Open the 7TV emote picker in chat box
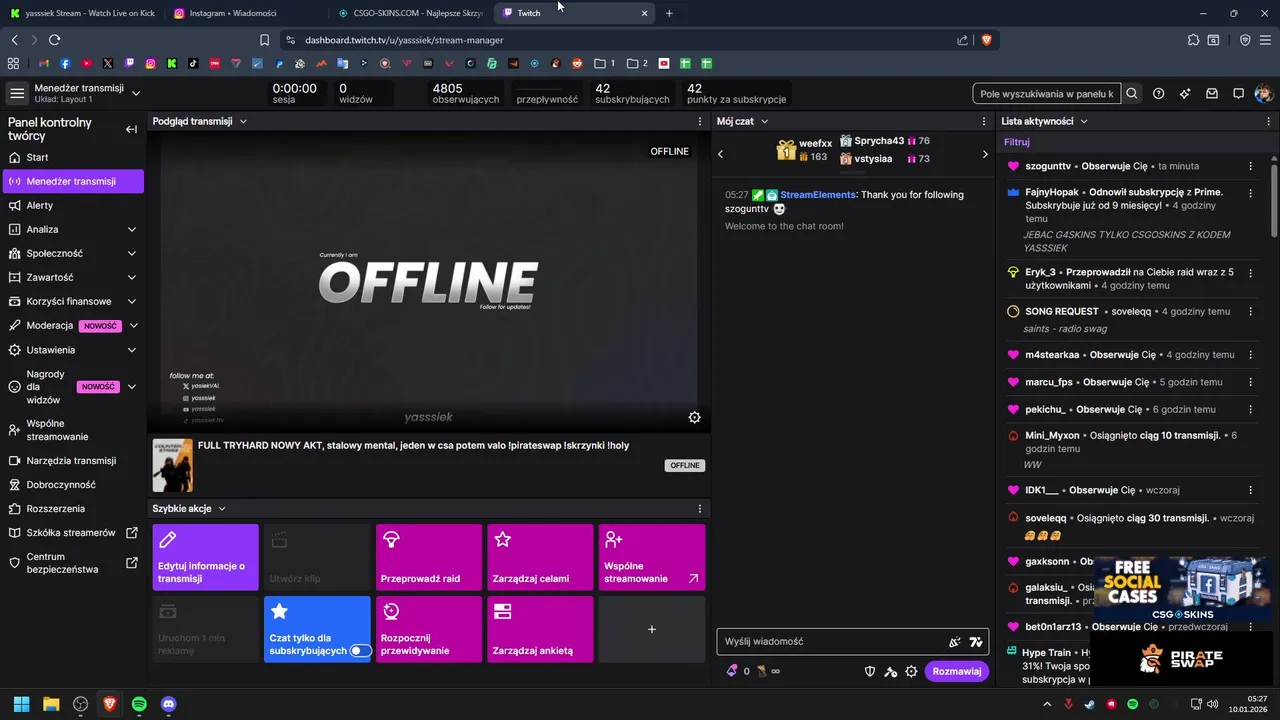The image size is (1280, 720). 976,642
